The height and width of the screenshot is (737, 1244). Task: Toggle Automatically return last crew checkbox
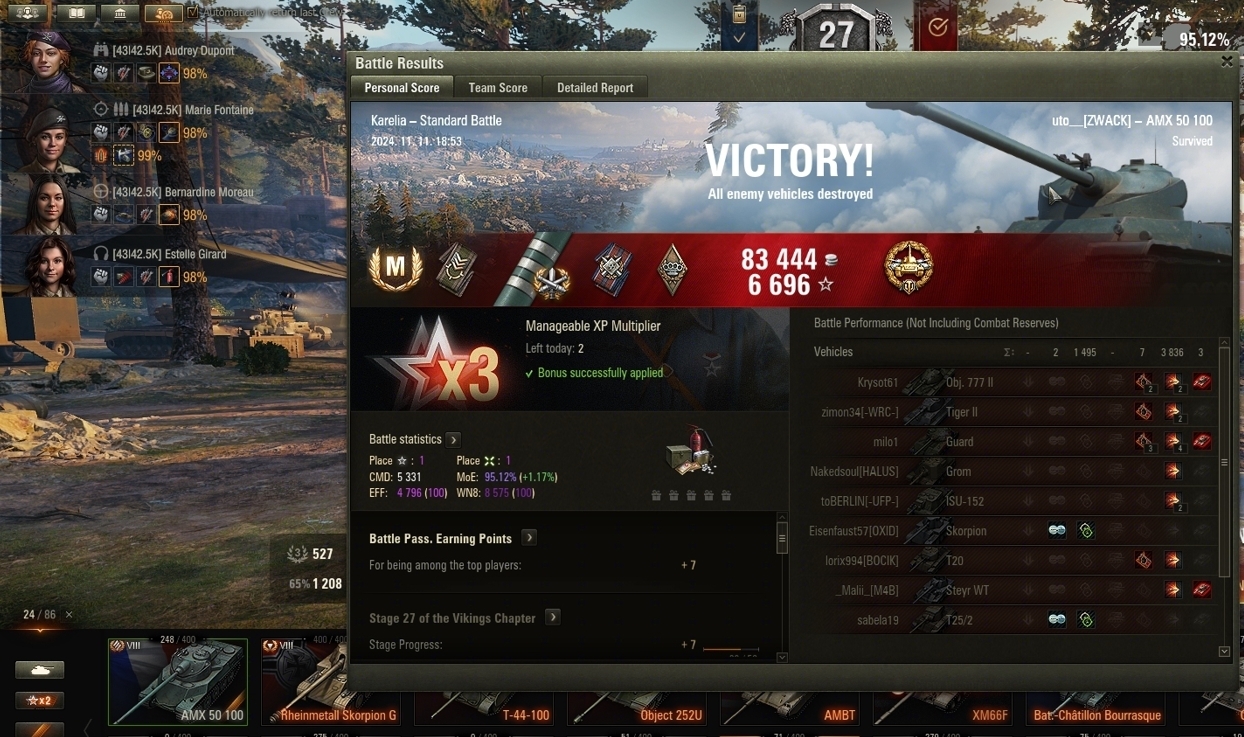193,13
